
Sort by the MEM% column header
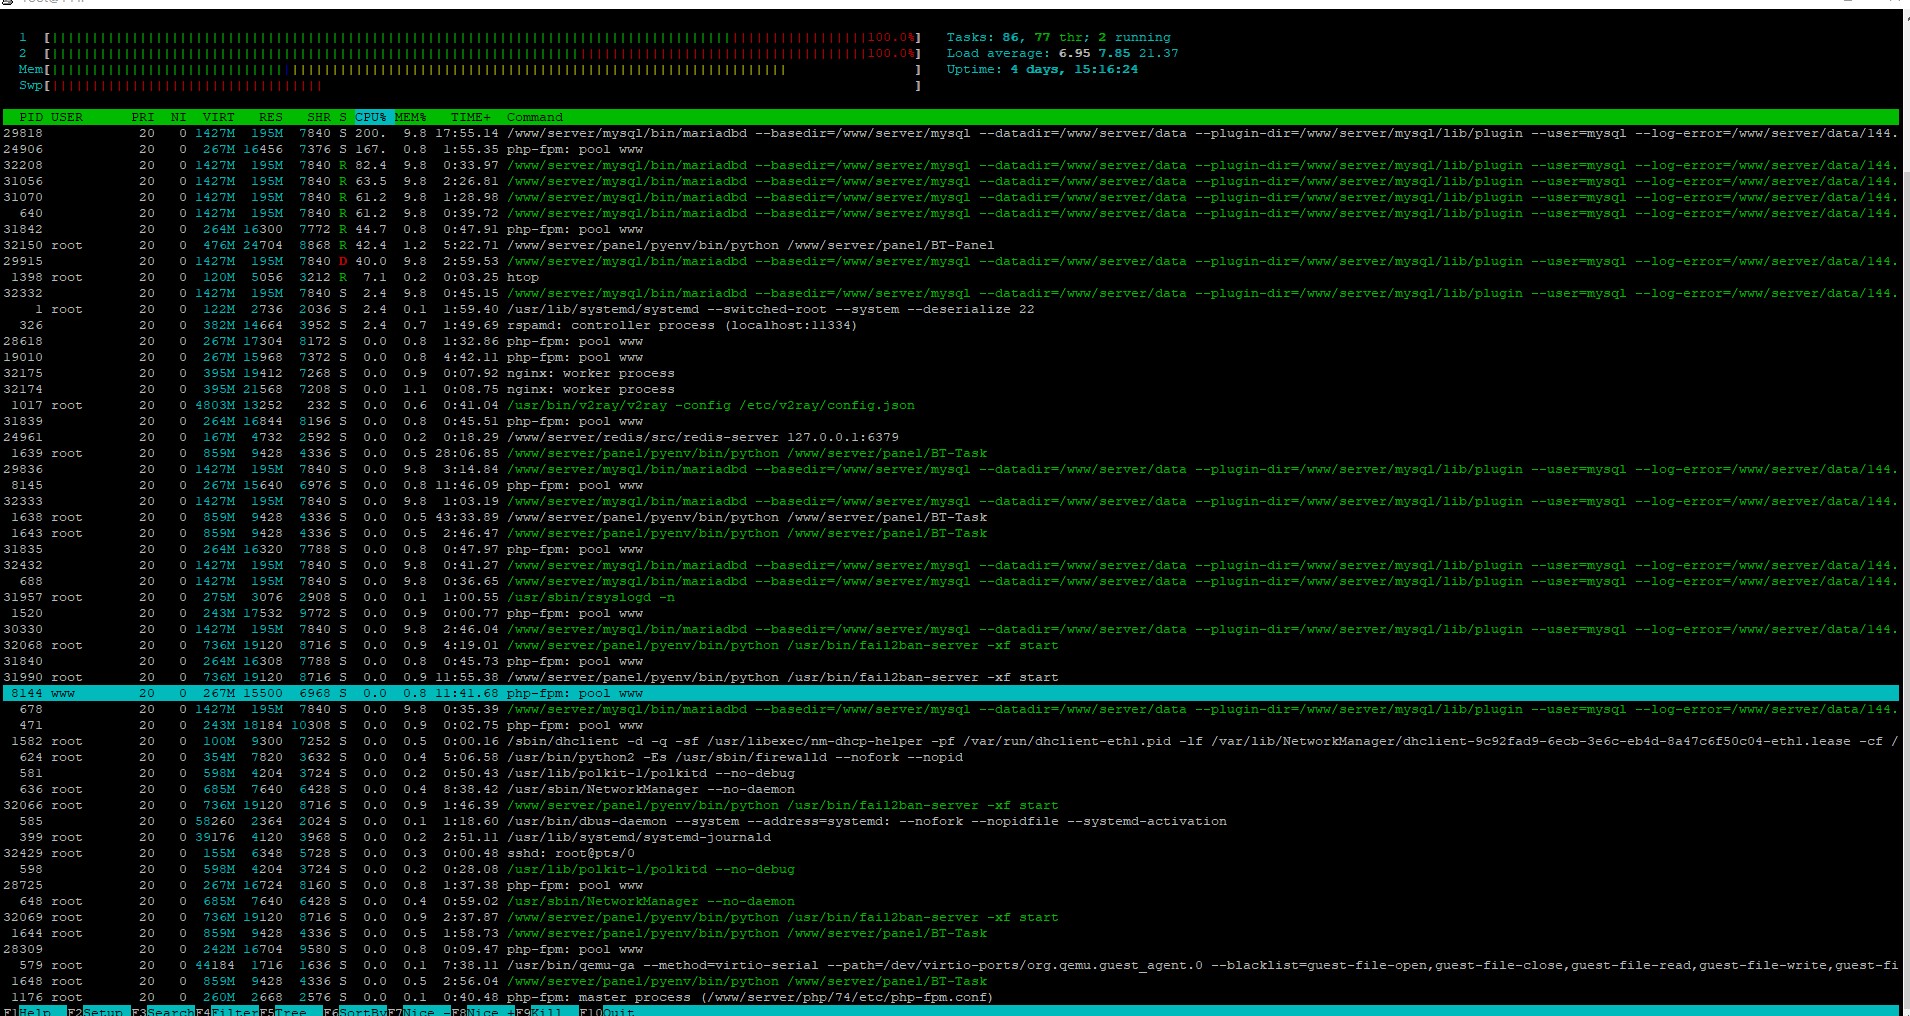[x=411, y=117]
